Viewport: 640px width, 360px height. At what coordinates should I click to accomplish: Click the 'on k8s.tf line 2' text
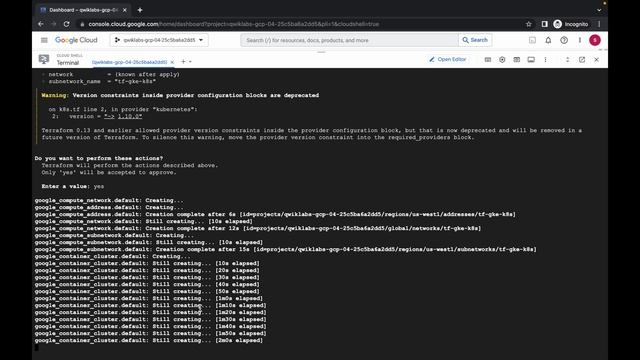click(123, 109)
